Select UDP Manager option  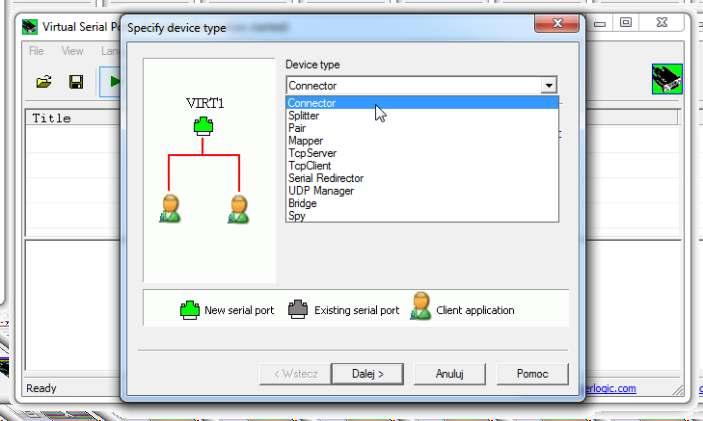pos(422,191)
